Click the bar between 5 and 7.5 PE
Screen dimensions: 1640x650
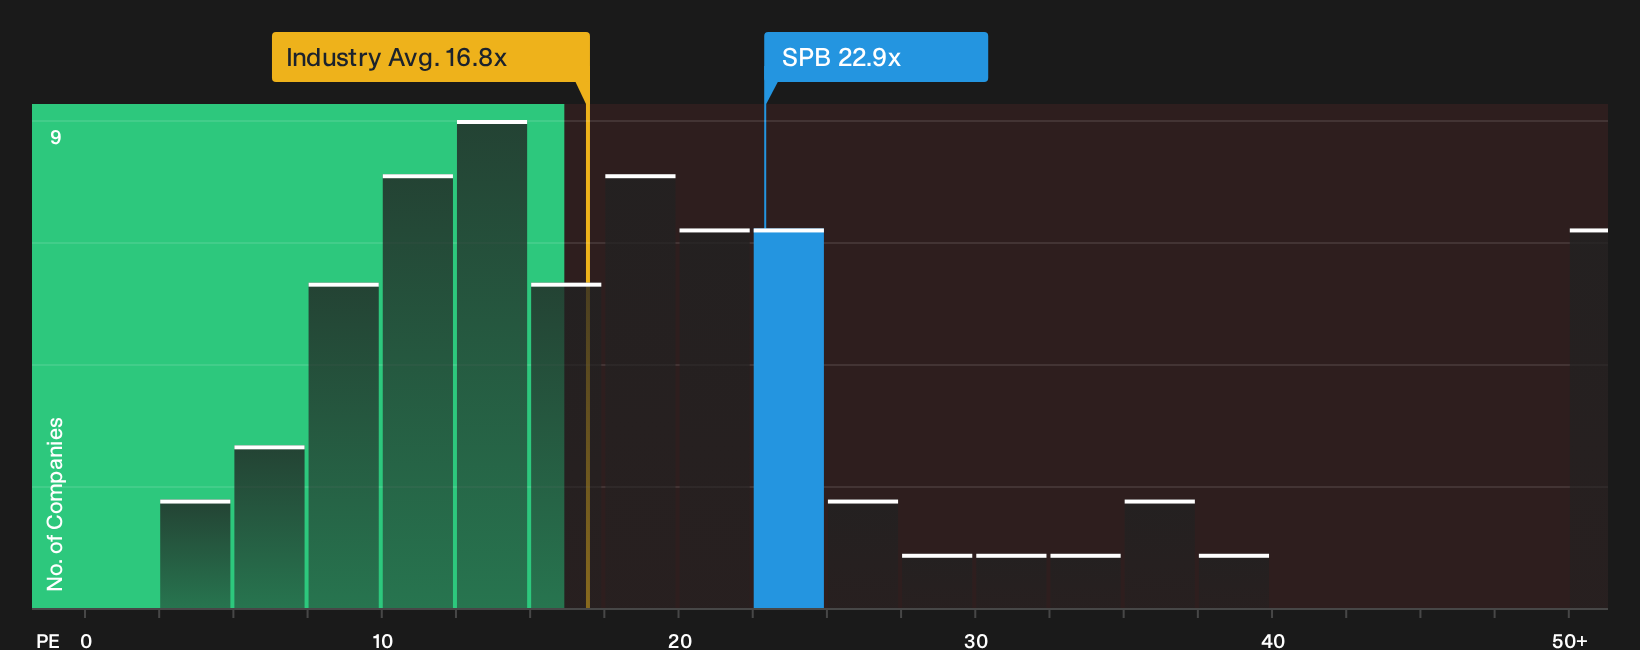click(269, 527)
